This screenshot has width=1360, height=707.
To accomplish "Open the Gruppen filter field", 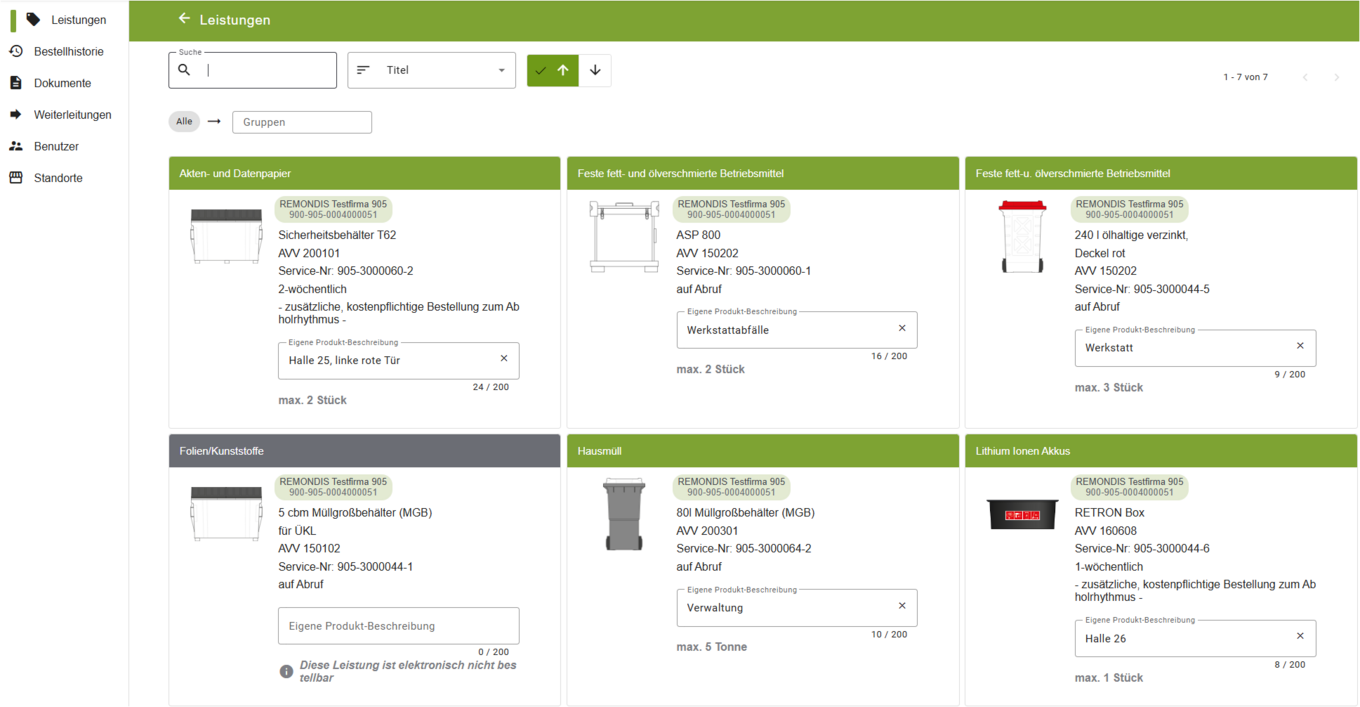I will coord(302,122).
